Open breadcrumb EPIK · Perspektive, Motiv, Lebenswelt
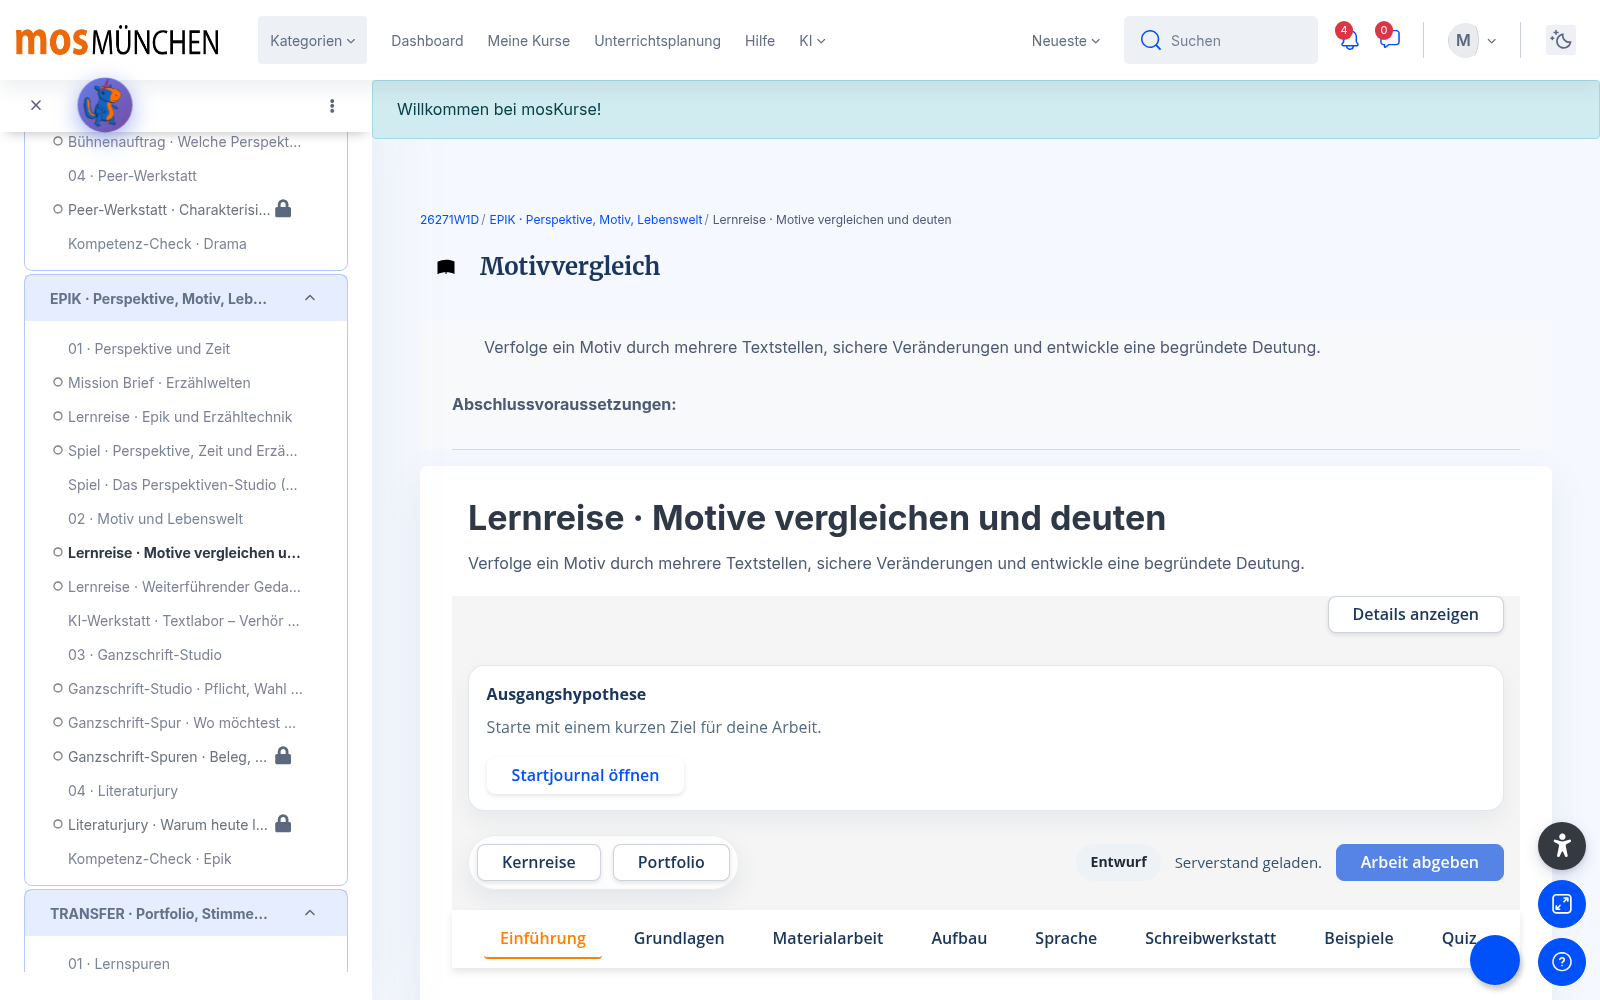 596,220
